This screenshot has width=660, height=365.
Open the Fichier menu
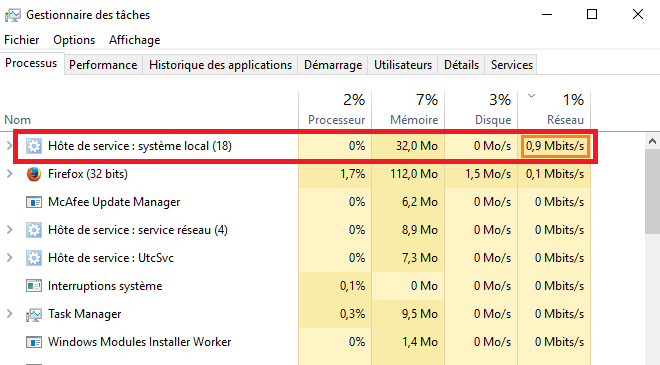(x=21, y=40)
